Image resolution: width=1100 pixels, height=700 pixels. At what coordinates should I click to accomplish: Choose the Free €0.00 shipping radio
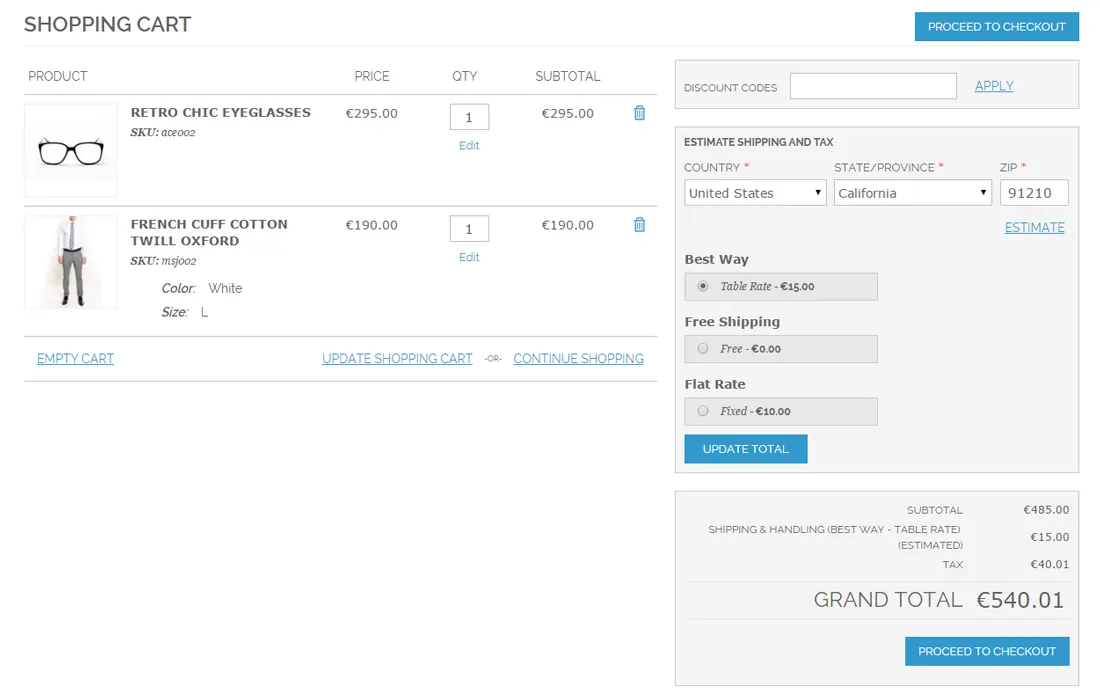click(703, 349)
